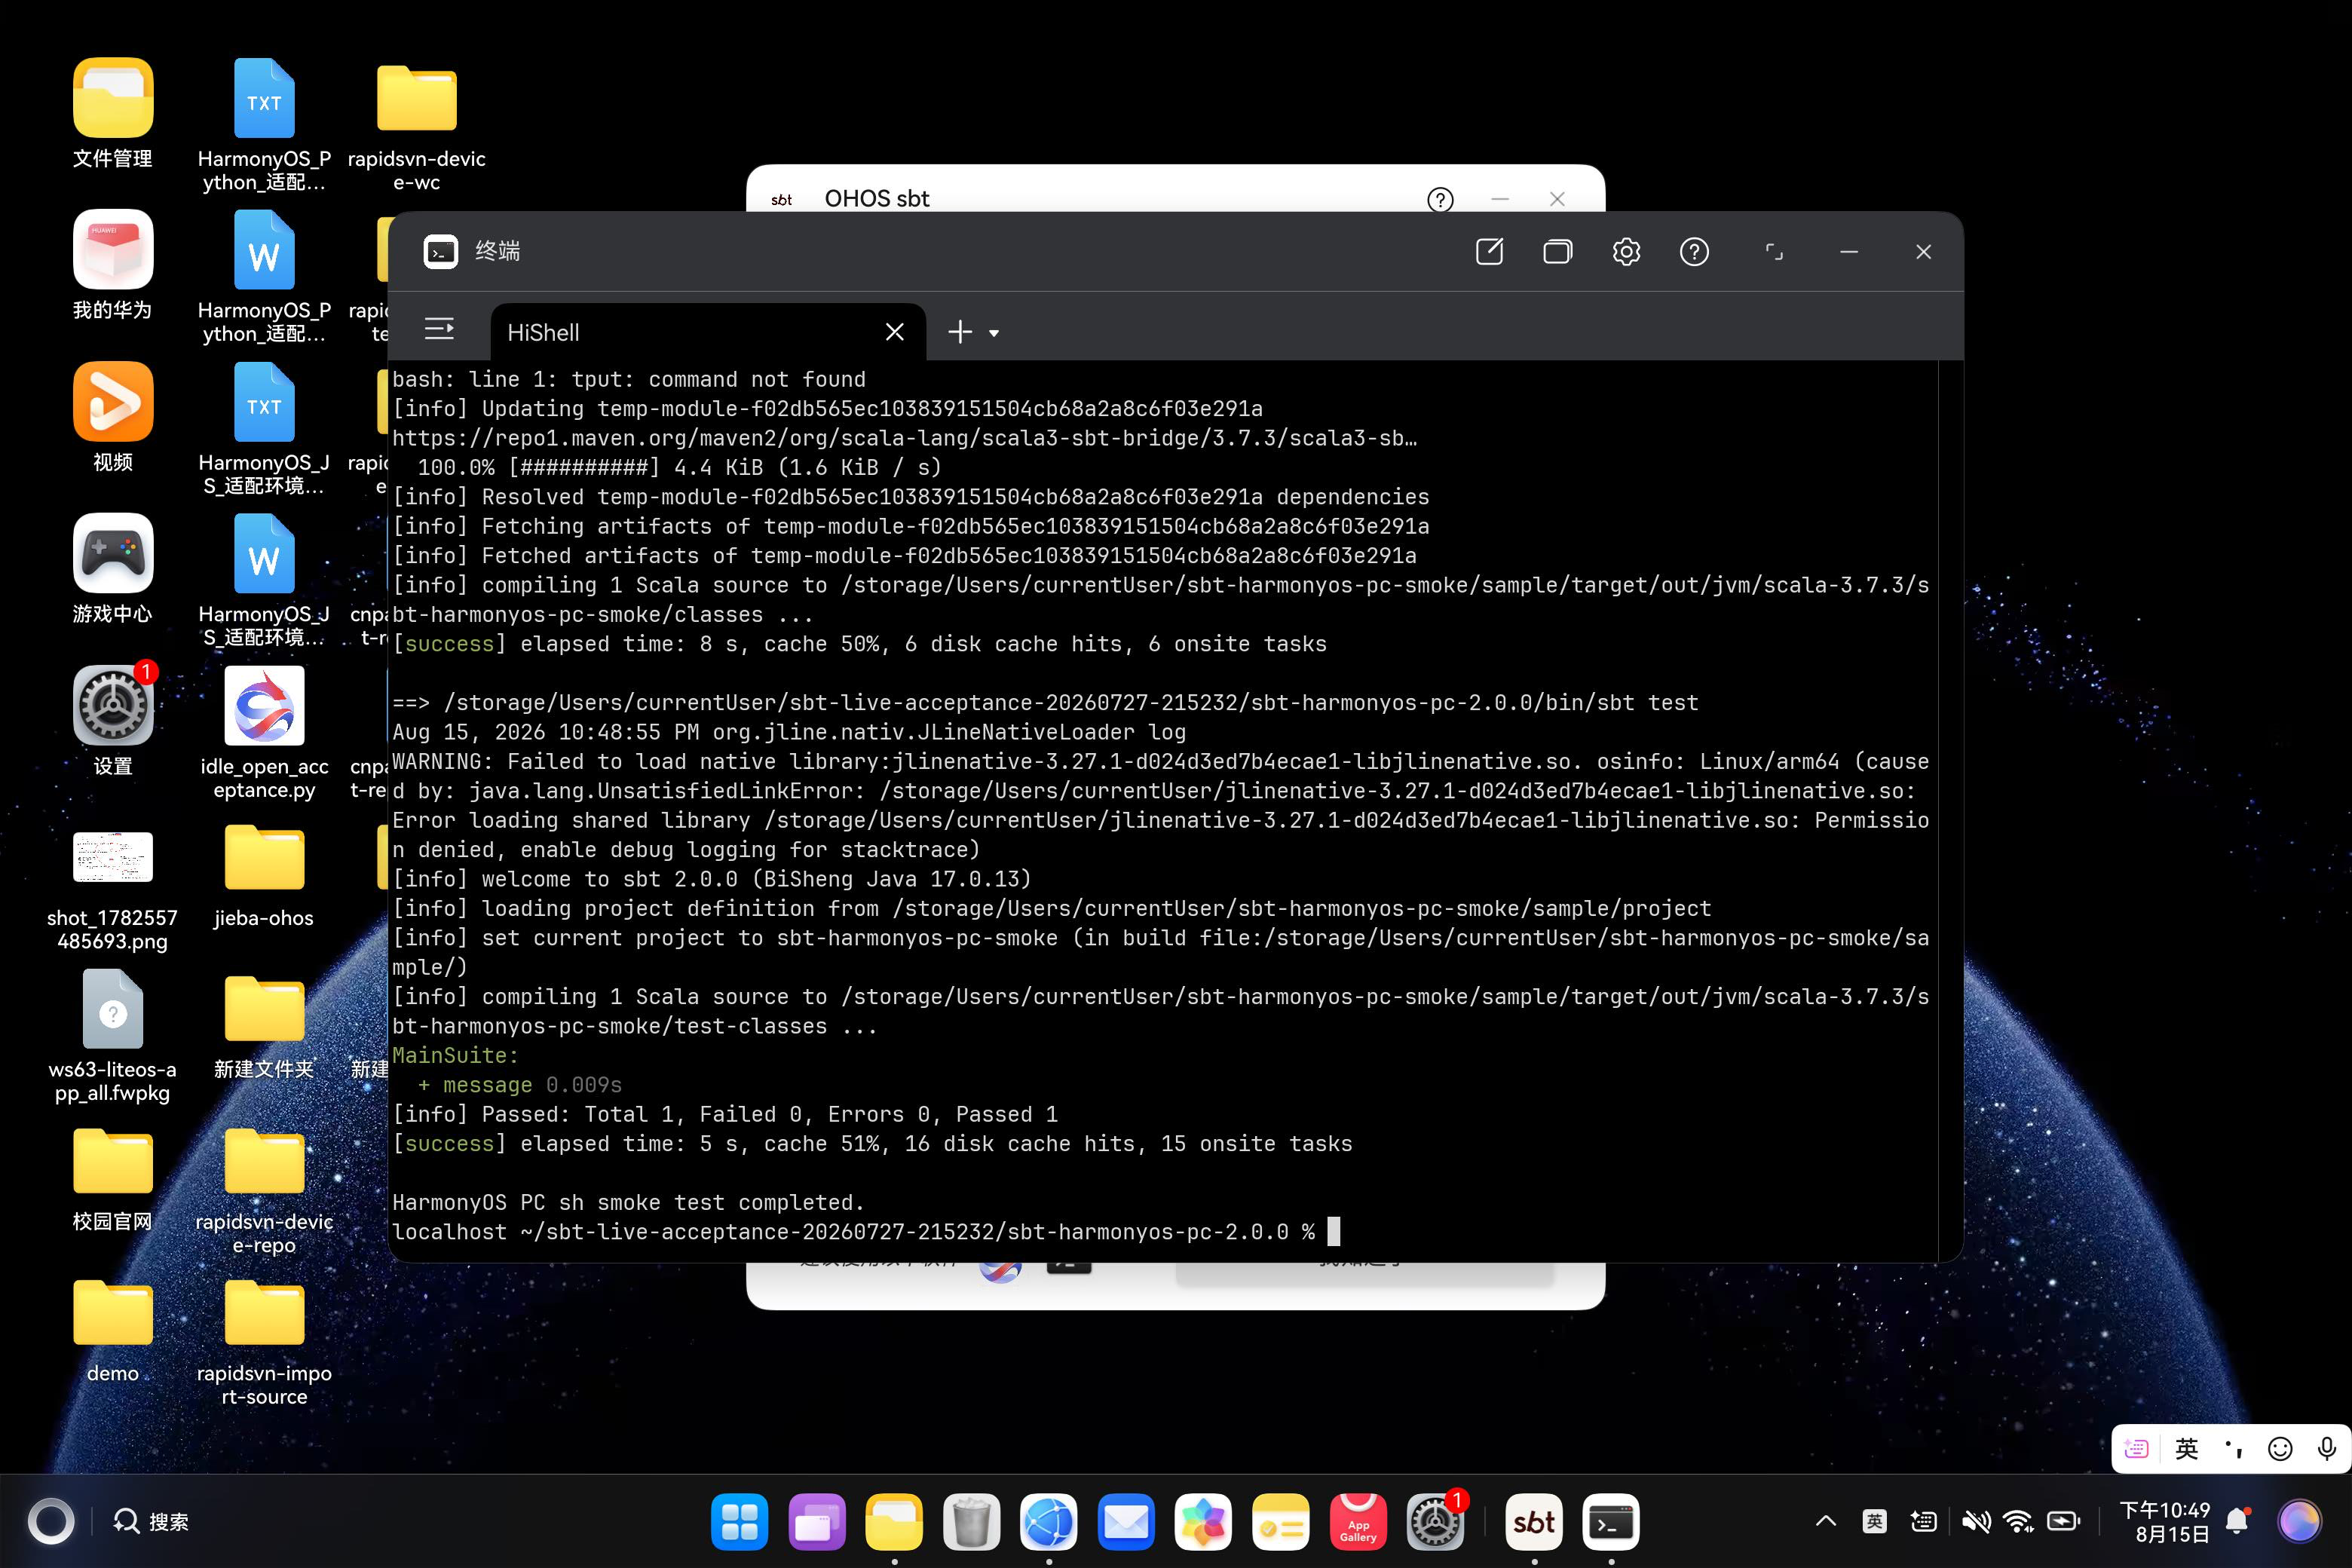Open the yellow Notes app in the dock

(x=1281, y=1522)
